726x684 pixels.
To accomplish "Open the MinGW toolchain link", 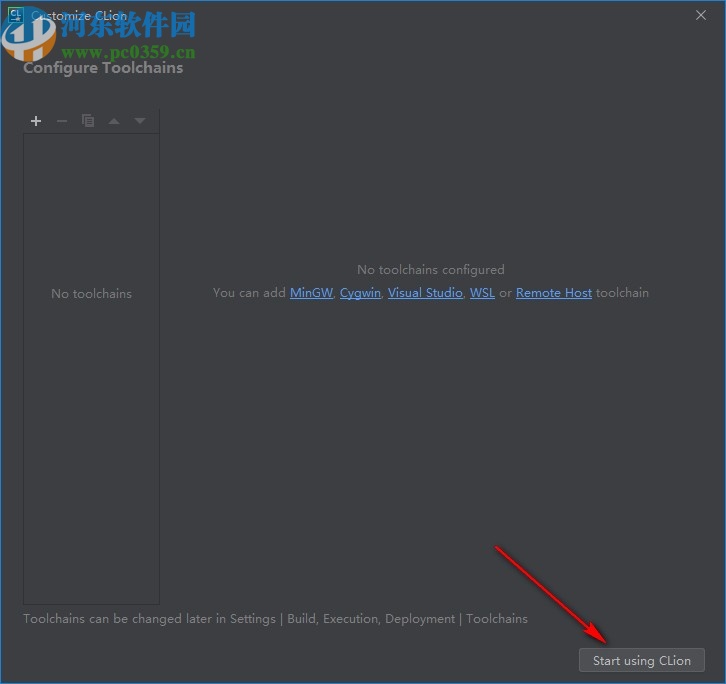I will (x=311, y=293).
